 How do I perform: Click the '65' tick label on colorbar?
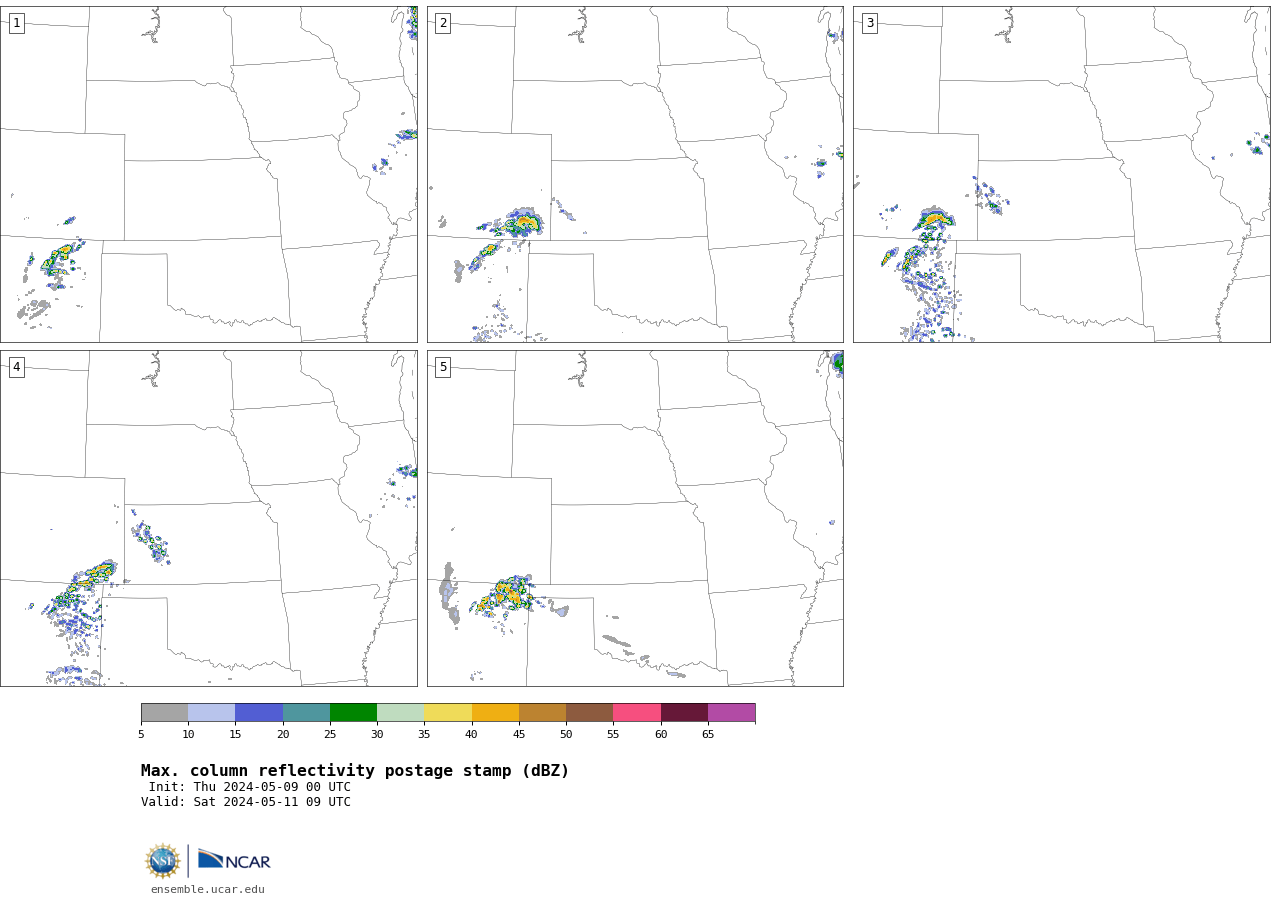[708, 735]
